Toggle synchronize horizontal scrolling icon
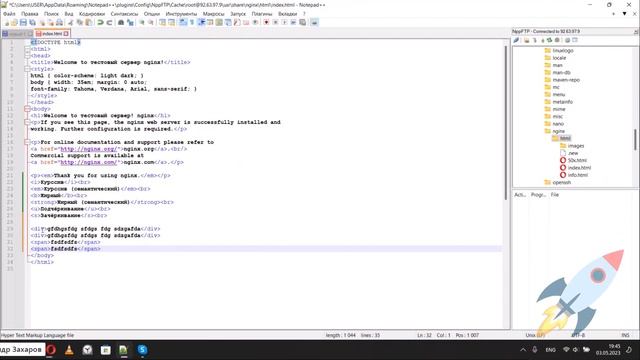 coord(171,22)
